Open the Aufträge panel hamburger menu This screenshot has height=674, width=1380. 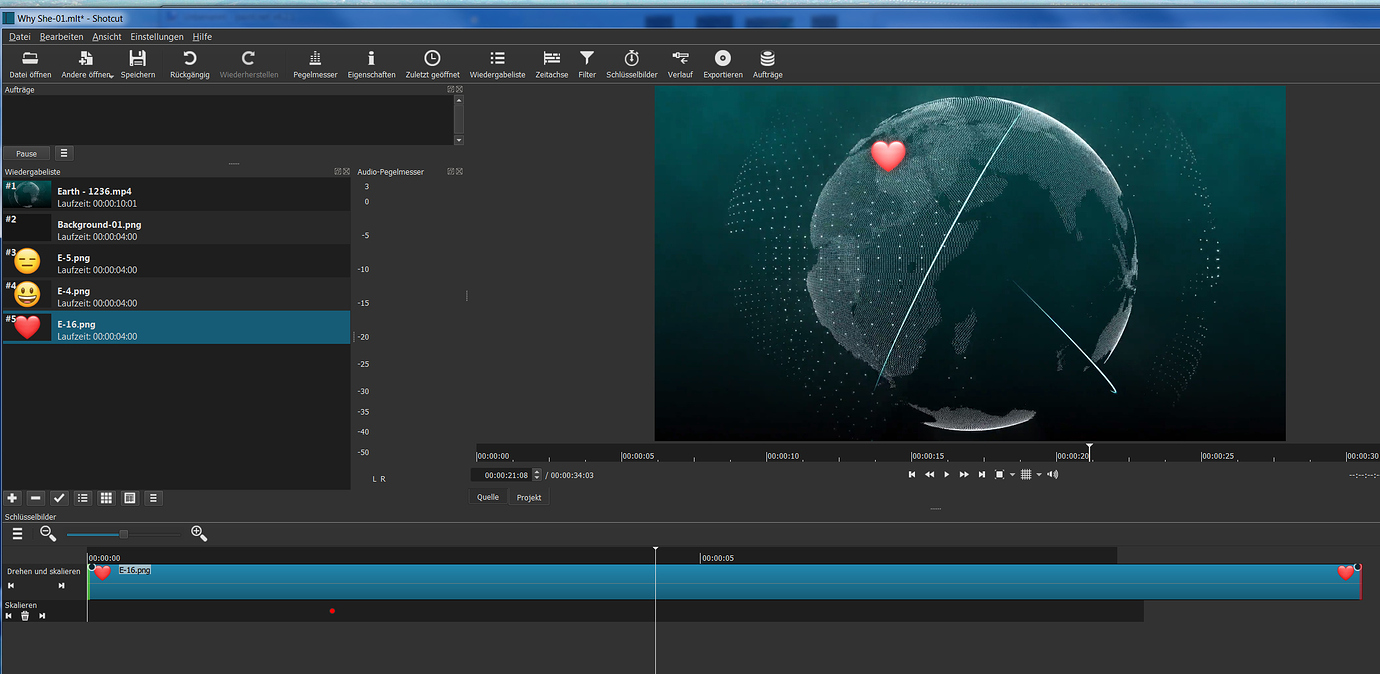pos(63,154)
